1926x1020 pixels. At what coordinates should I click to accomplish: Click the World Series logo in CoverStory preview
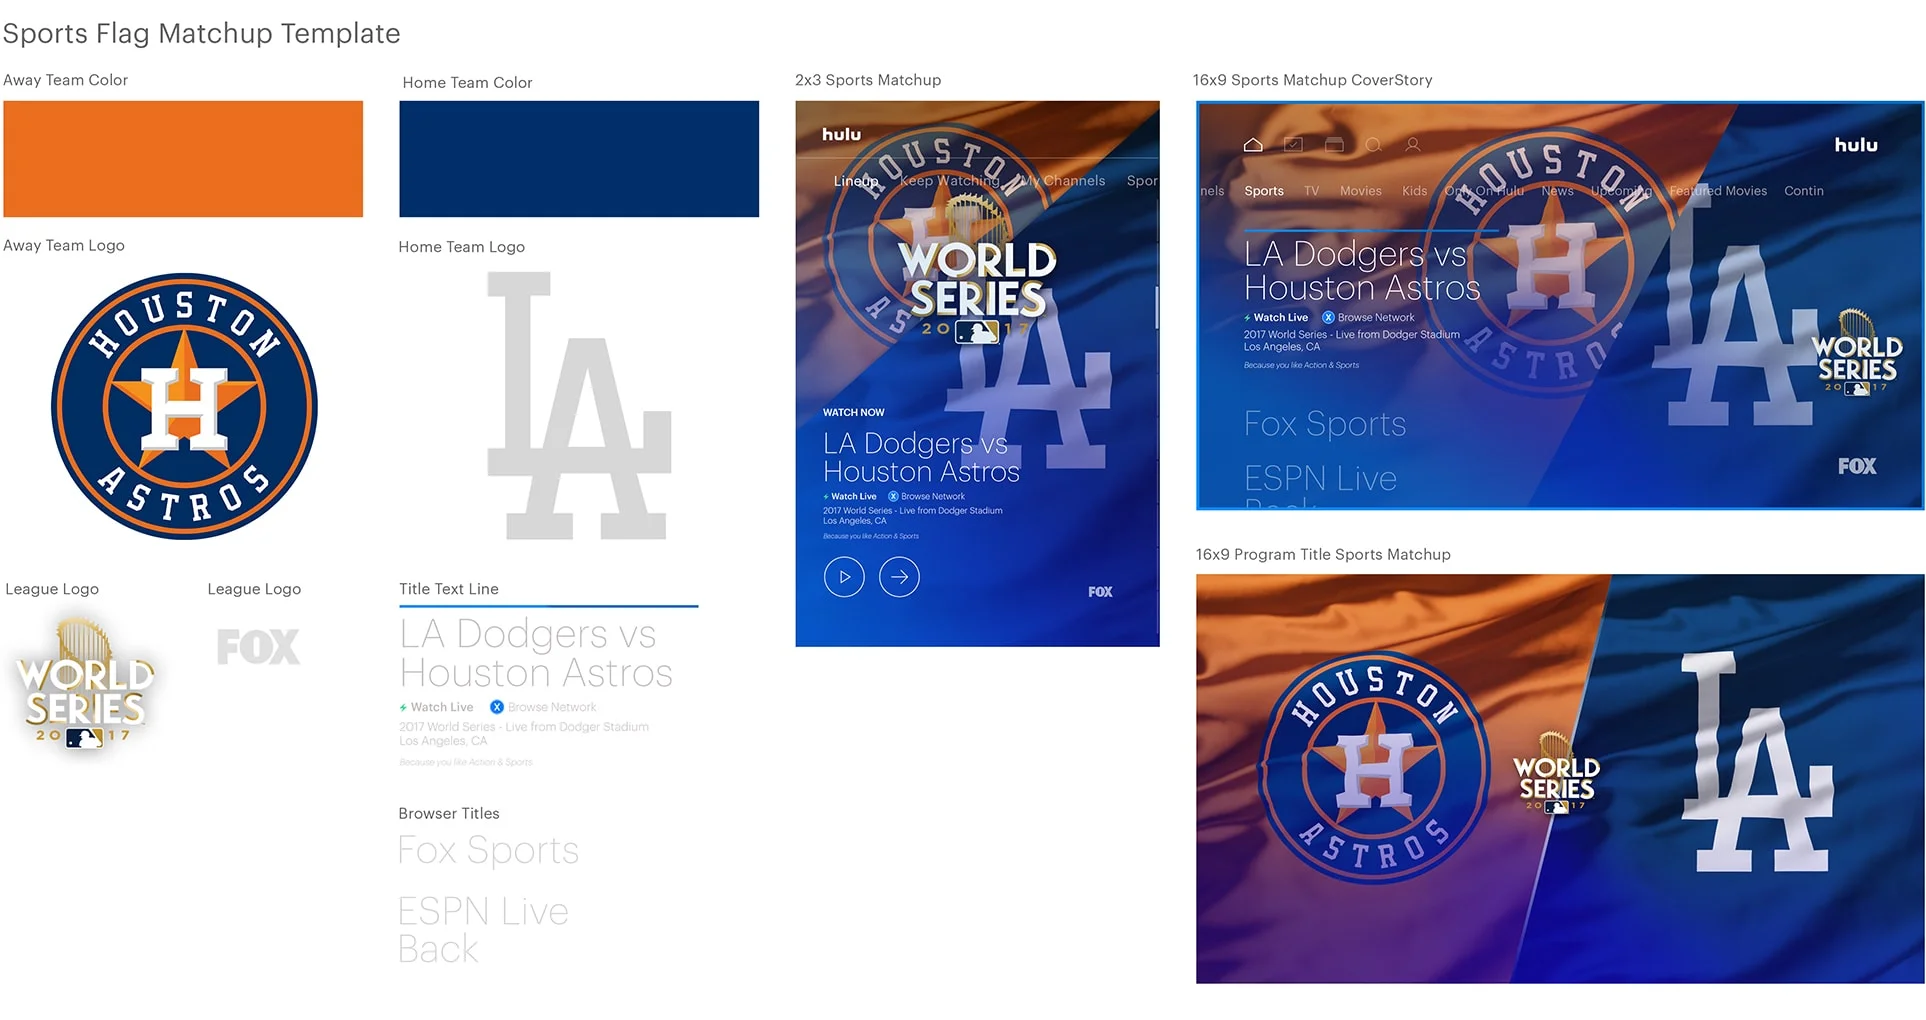tap(1857, 353)
